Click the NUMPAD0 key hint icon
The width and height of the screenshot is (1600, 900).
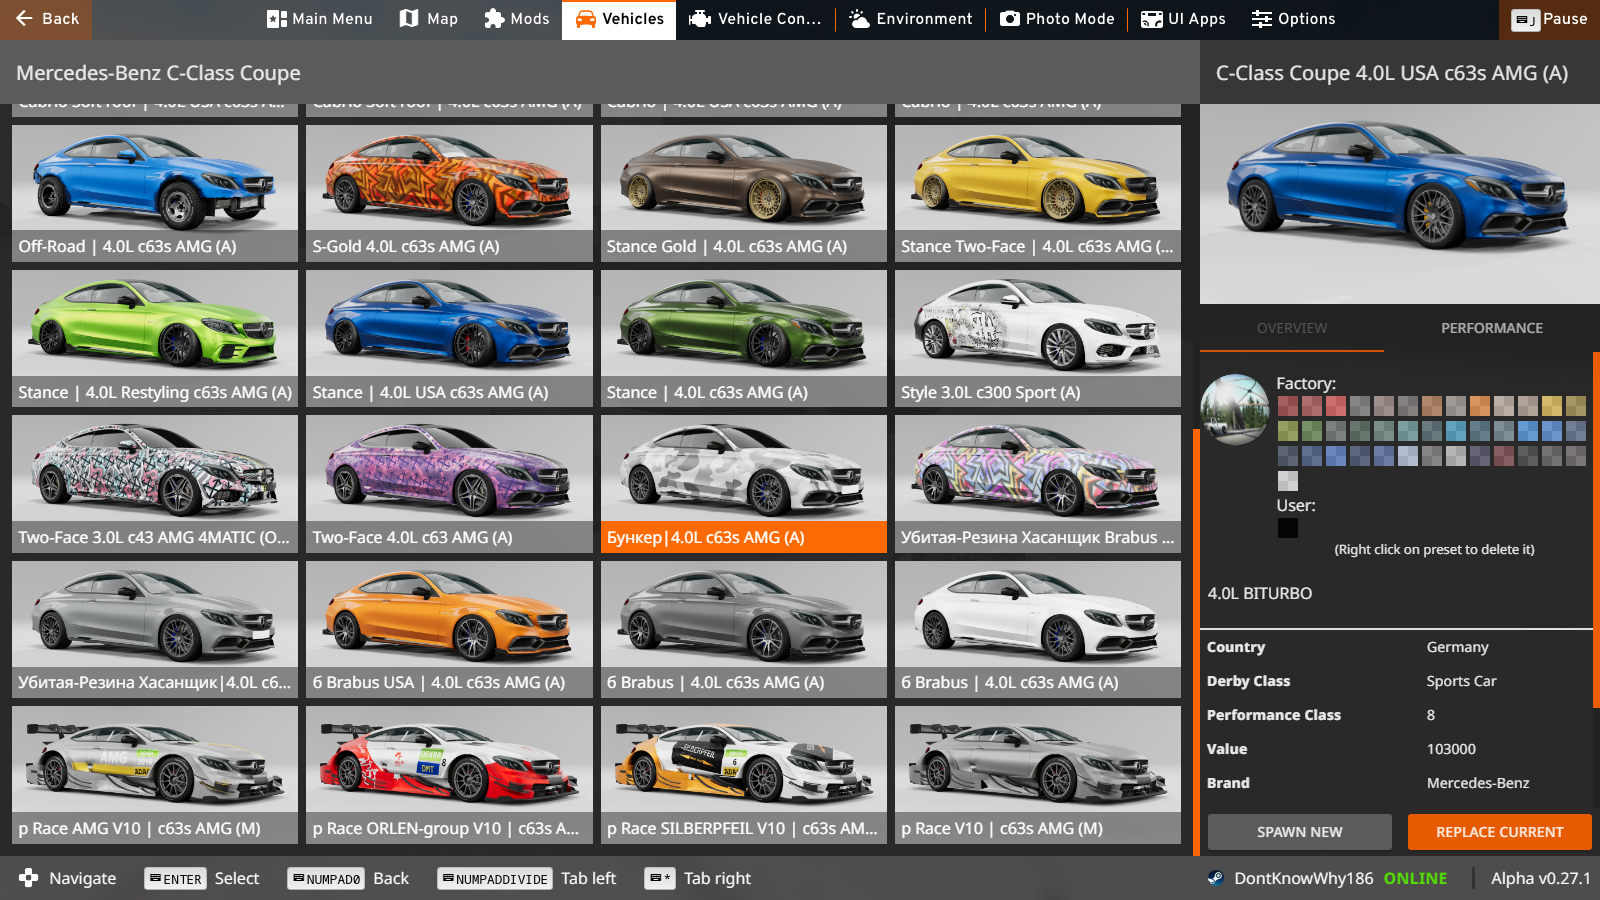pos(326,879)
